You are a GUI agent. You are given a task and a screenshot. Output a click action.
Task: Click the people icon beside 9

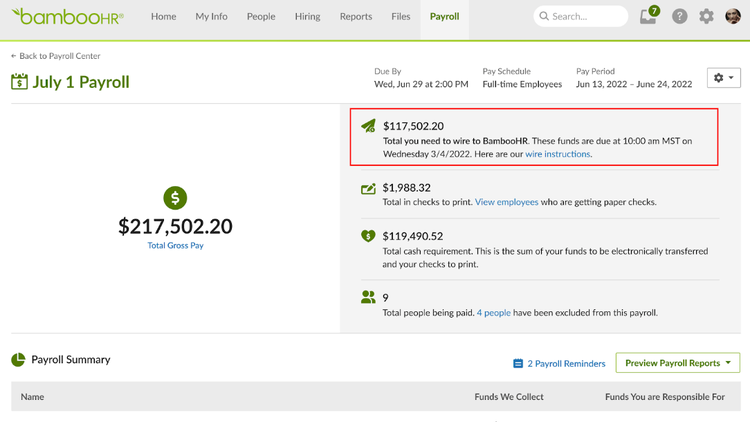(368, 297)
